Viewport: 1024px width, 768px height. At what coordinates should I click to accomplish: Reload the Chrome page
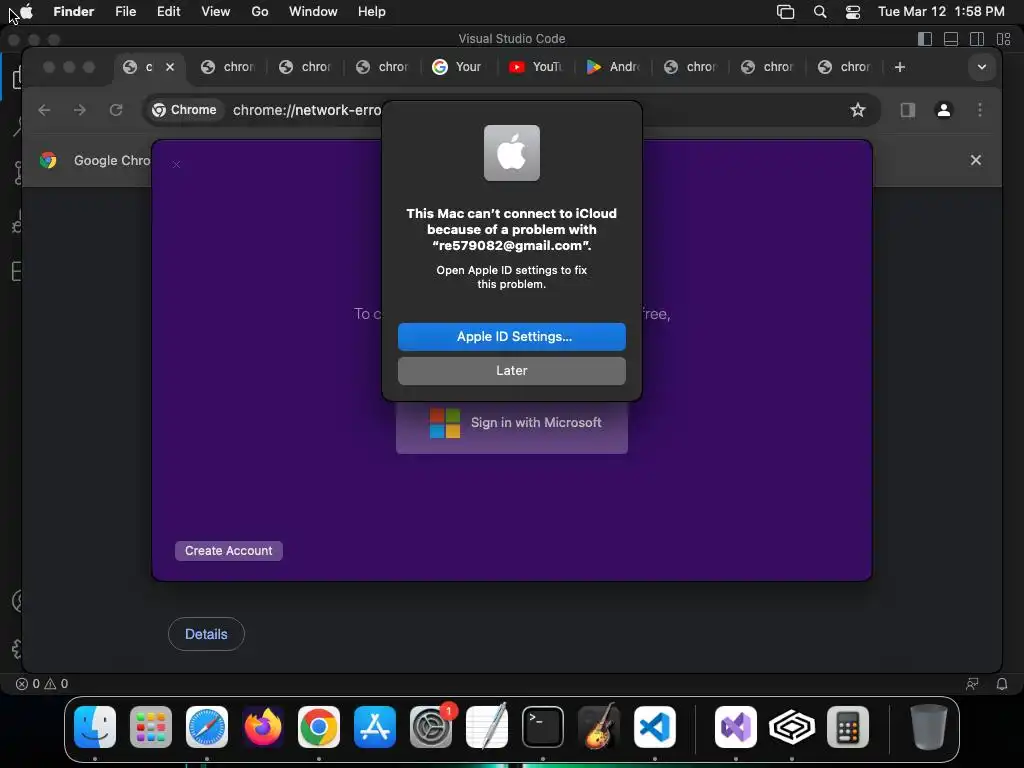116,110
